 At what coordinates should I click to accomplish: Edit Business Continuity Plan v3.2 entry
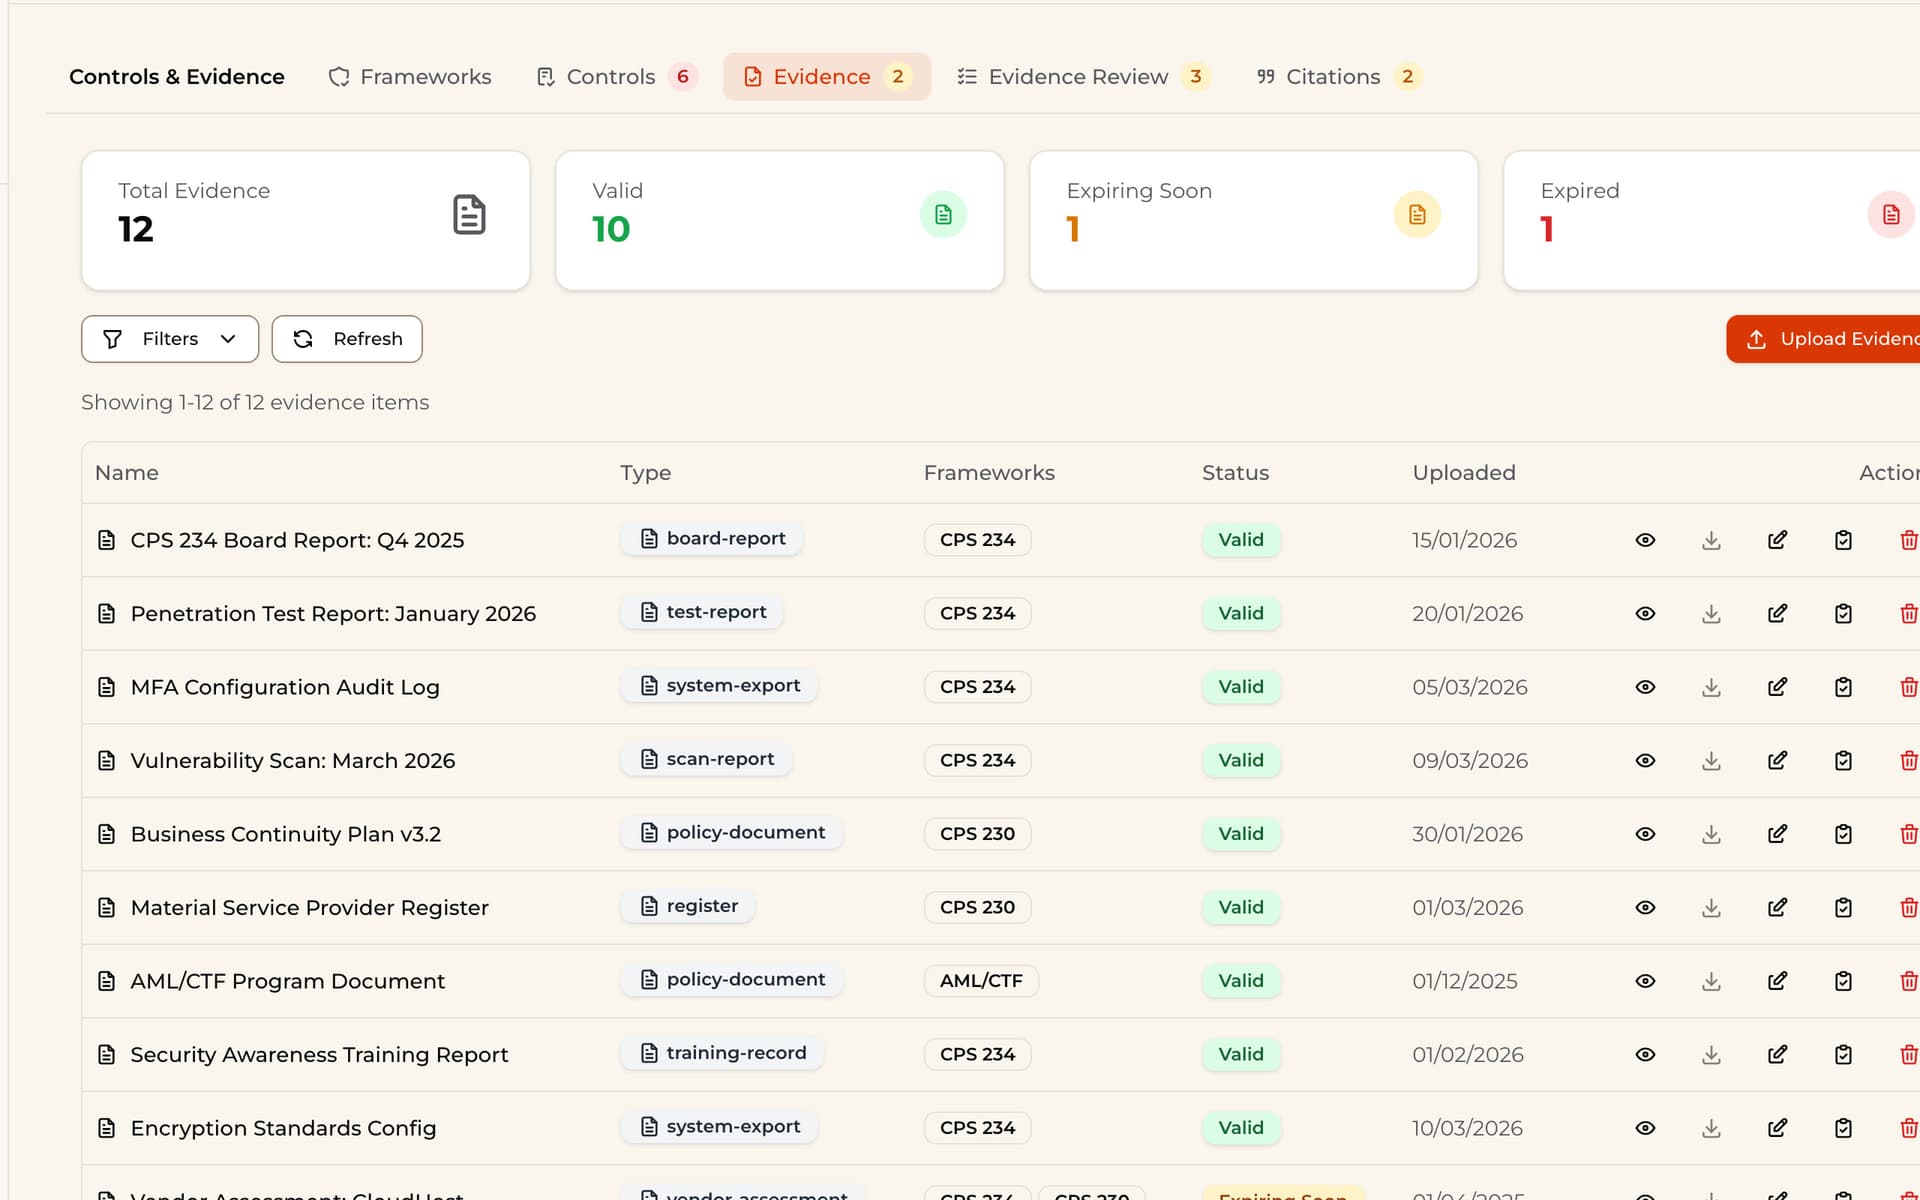[x=1777, y=834]
